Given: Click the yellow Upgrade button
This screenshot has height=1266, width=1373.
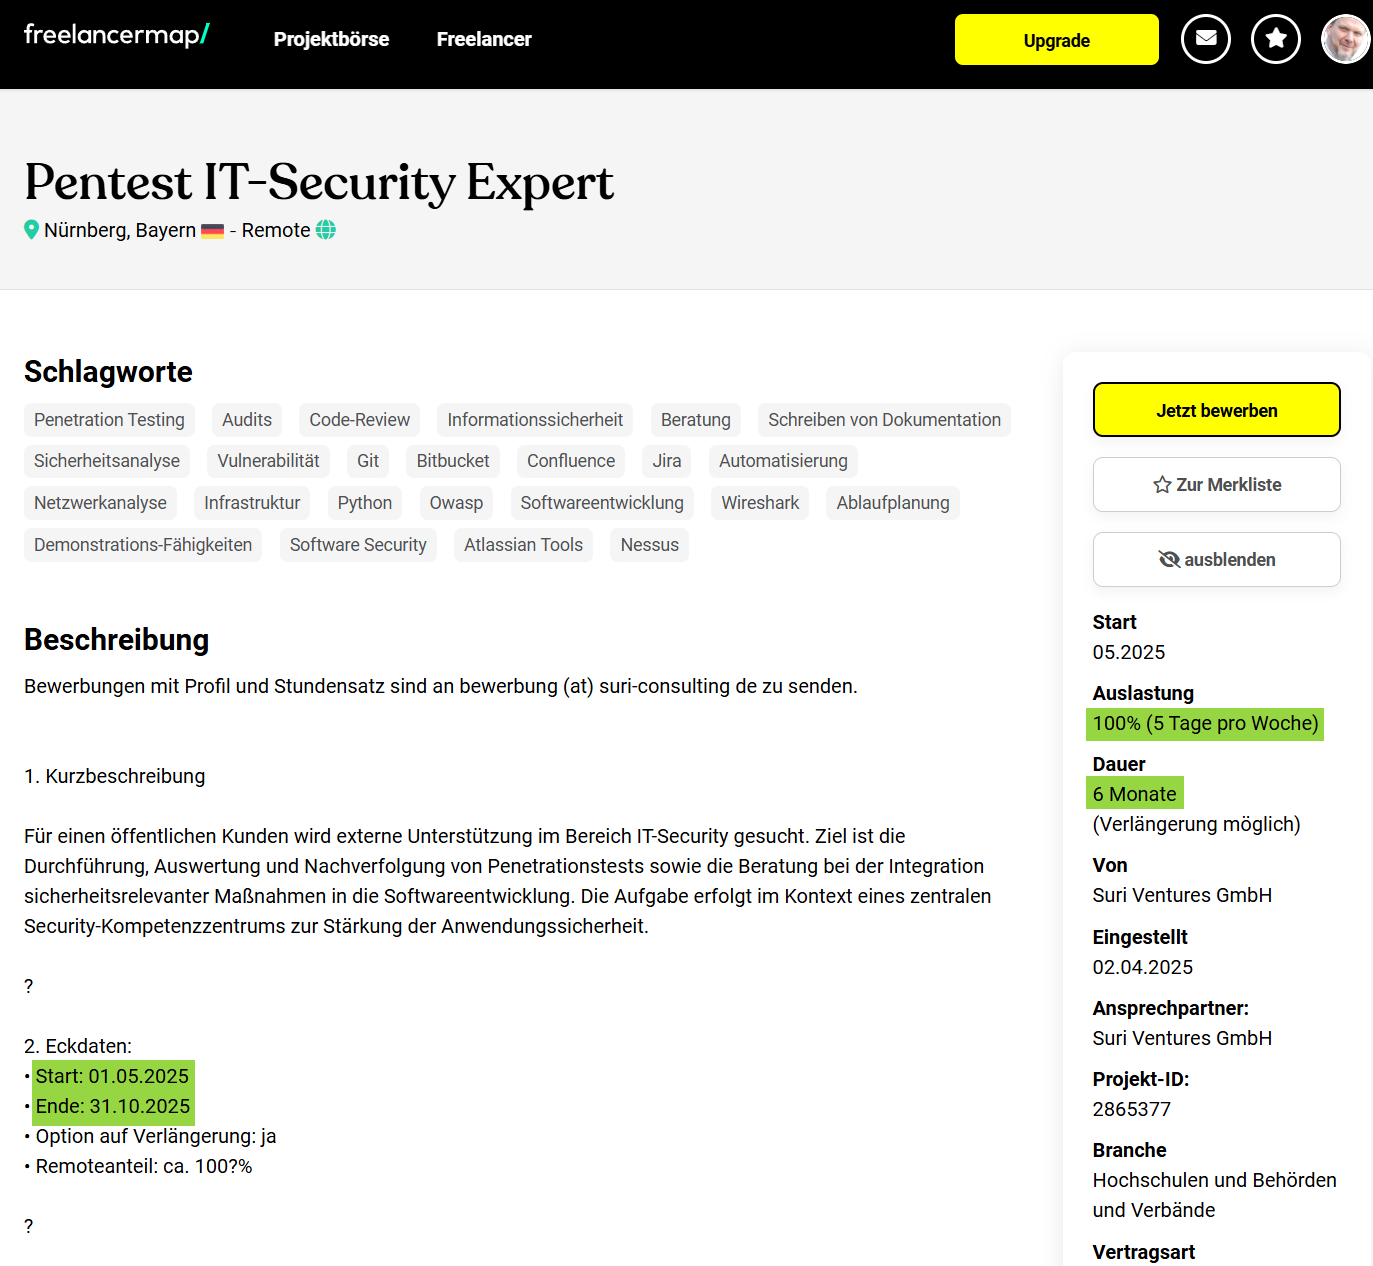Looking at the screenshot, I should [1056, 40].
